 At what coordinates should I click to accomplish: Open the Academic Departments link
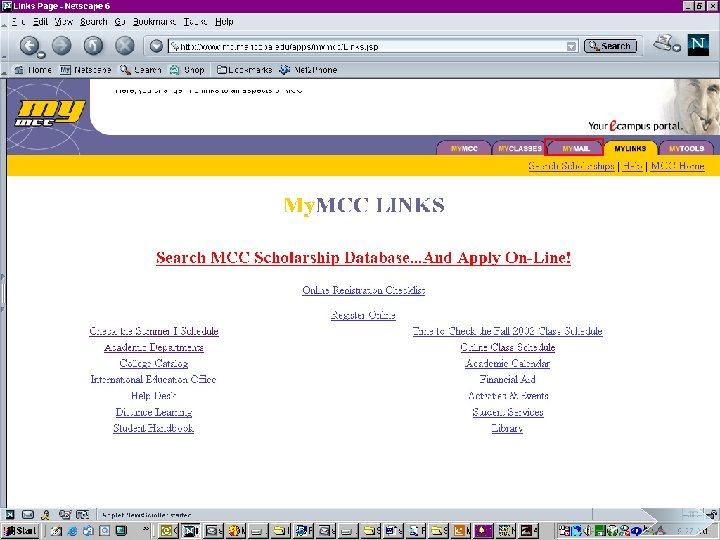154,347
